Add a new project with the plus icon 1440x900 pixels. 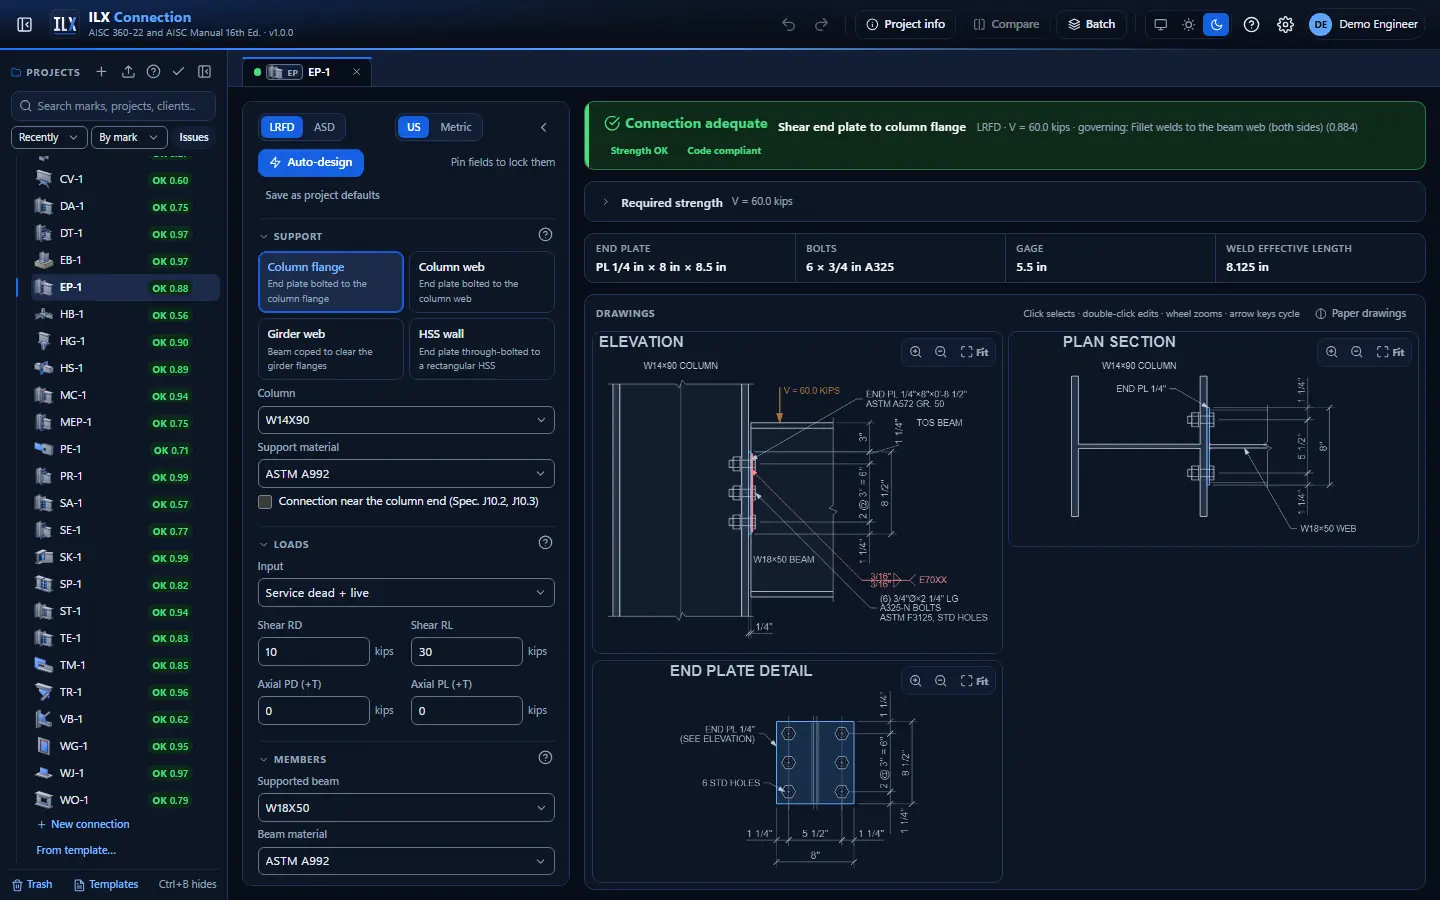101,72
